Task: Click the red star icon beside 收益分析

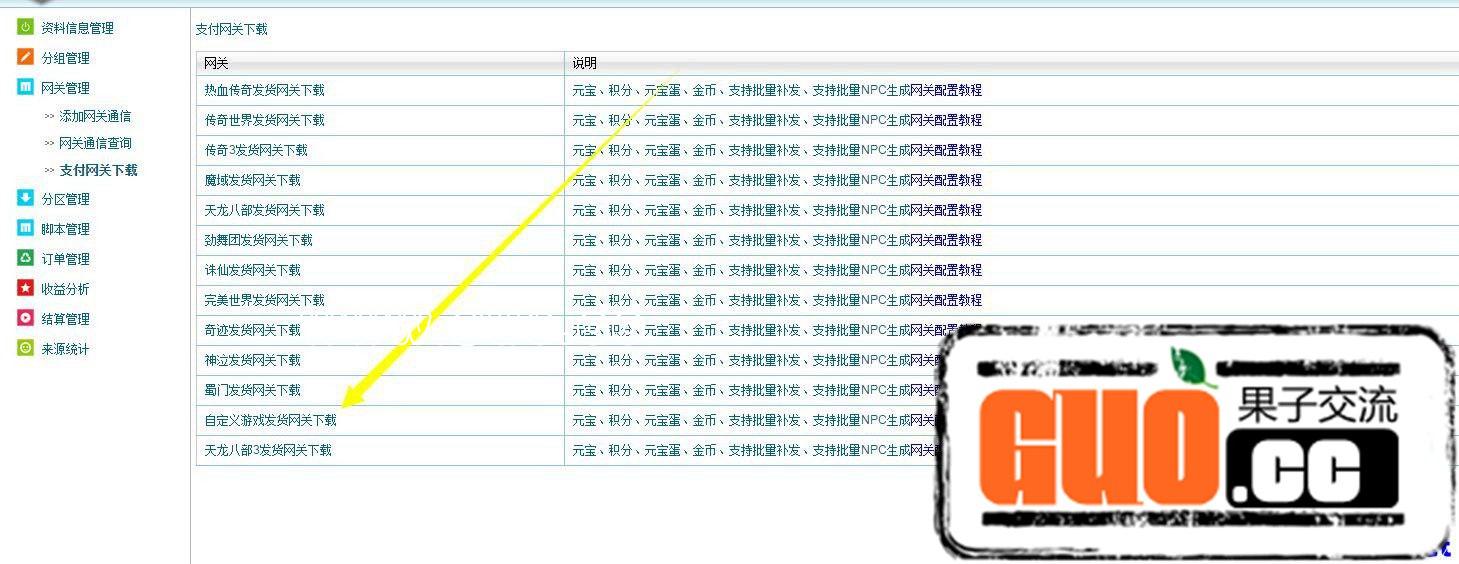Action: 25,288
